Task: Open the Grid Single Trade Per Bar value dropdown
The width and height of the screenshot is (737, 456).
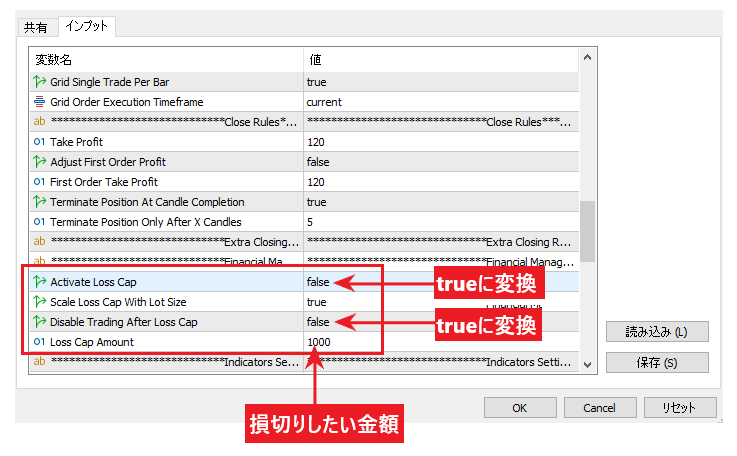Action: [x=440, y=82]
